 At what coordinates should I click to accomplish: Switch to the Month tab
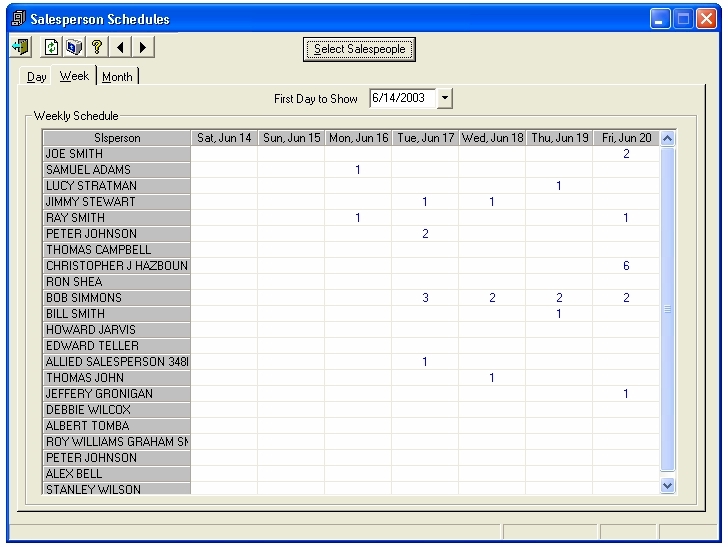click(x=117, y=77)
